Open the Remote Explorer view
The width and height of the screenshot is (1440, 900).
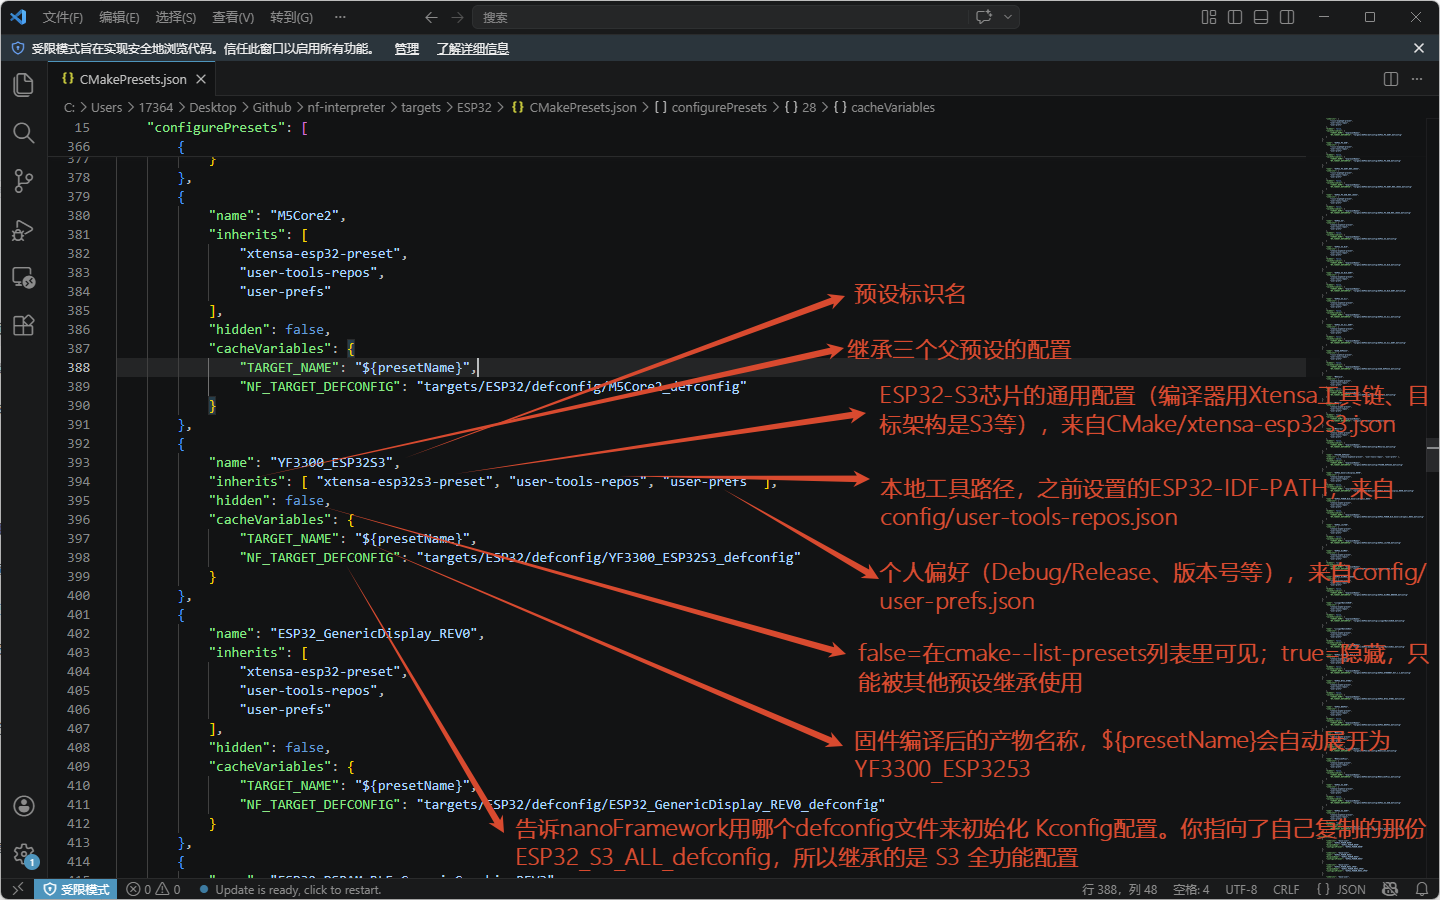pos(24,277)
